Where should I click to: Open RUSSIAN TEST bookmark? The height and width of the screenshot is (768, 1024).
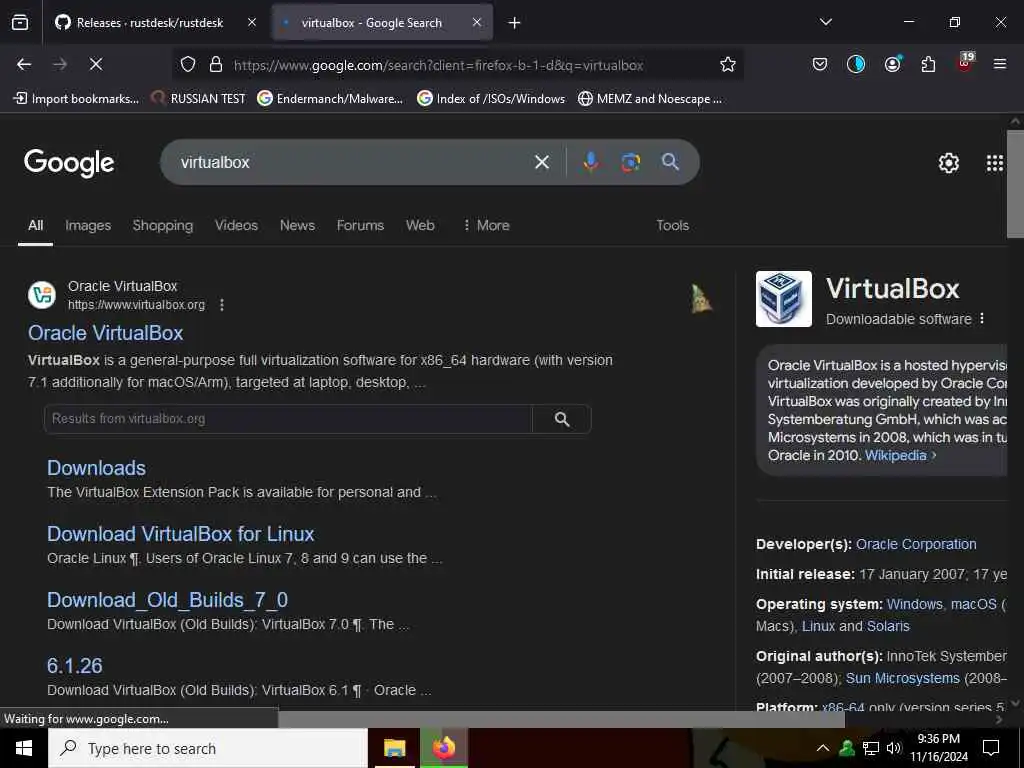[x=198, y=99]
